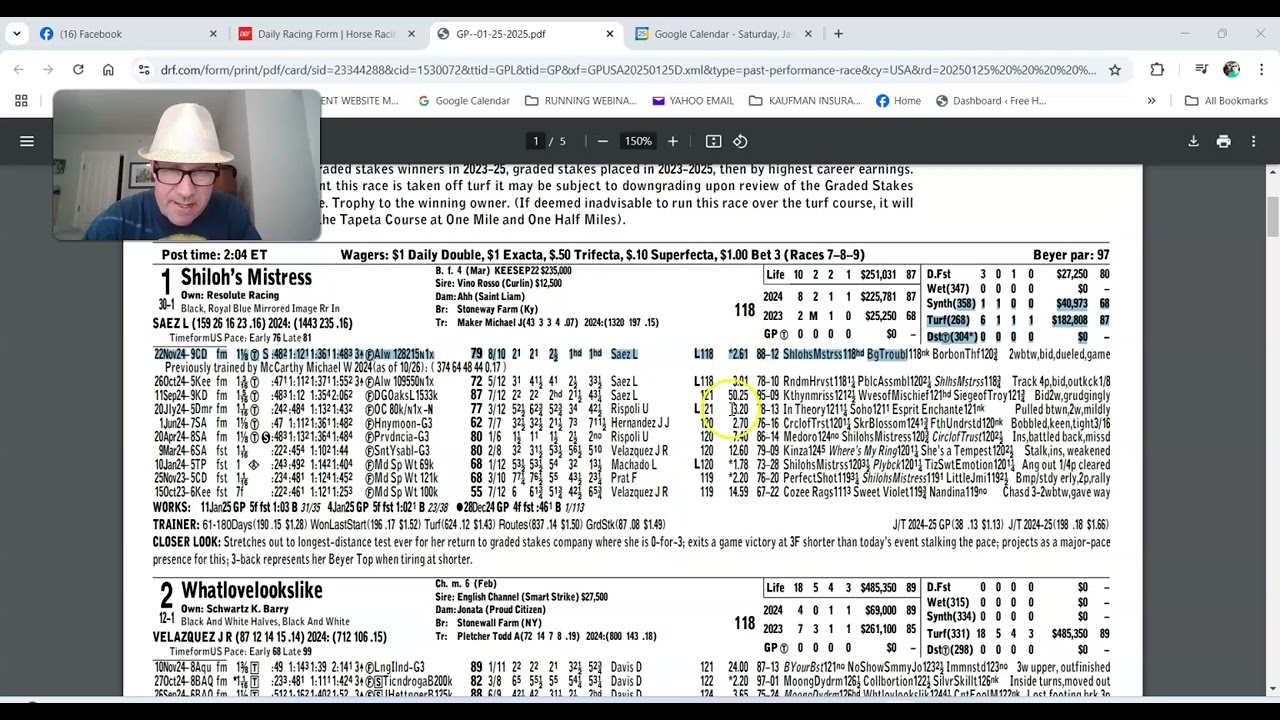Screen dimensions: 1280x720
Task: Show more bookmarks with the chevron
Action: coord(1151,101)
